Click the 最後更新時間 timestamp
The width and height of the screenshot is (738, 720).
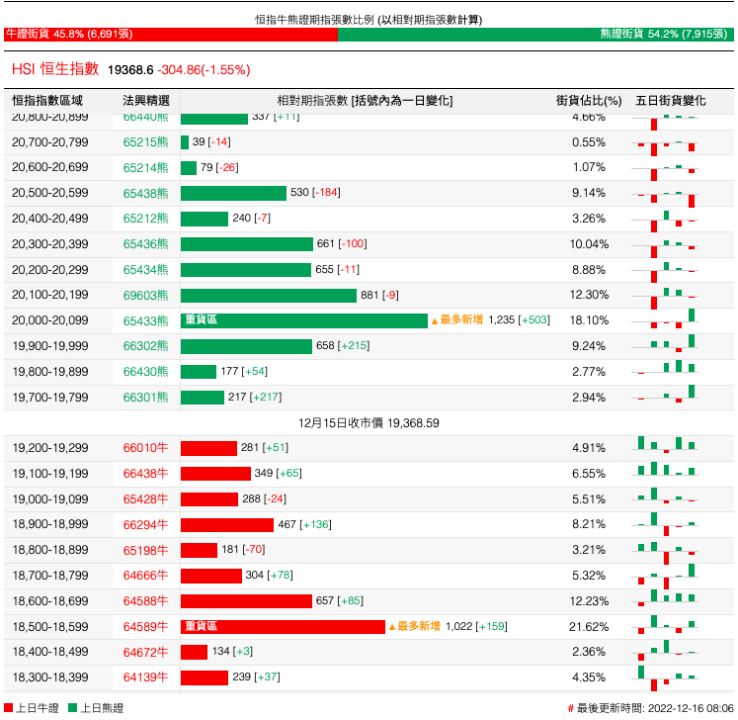coord(651,708)
